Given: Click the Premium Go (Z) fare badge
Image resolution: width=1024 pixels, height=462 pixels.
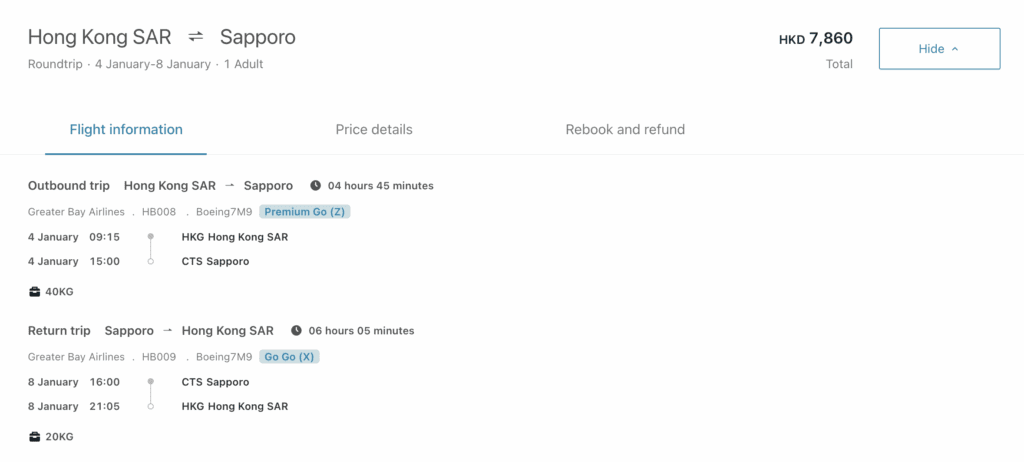Looking at the screenshot, I should pos(305,212).
